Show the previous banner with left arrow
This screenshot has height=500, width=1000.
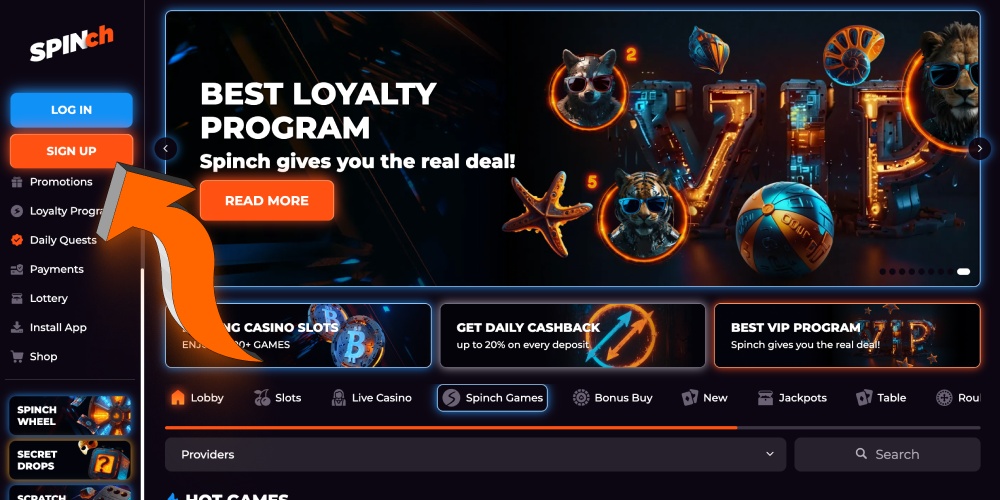pos(166,149)
